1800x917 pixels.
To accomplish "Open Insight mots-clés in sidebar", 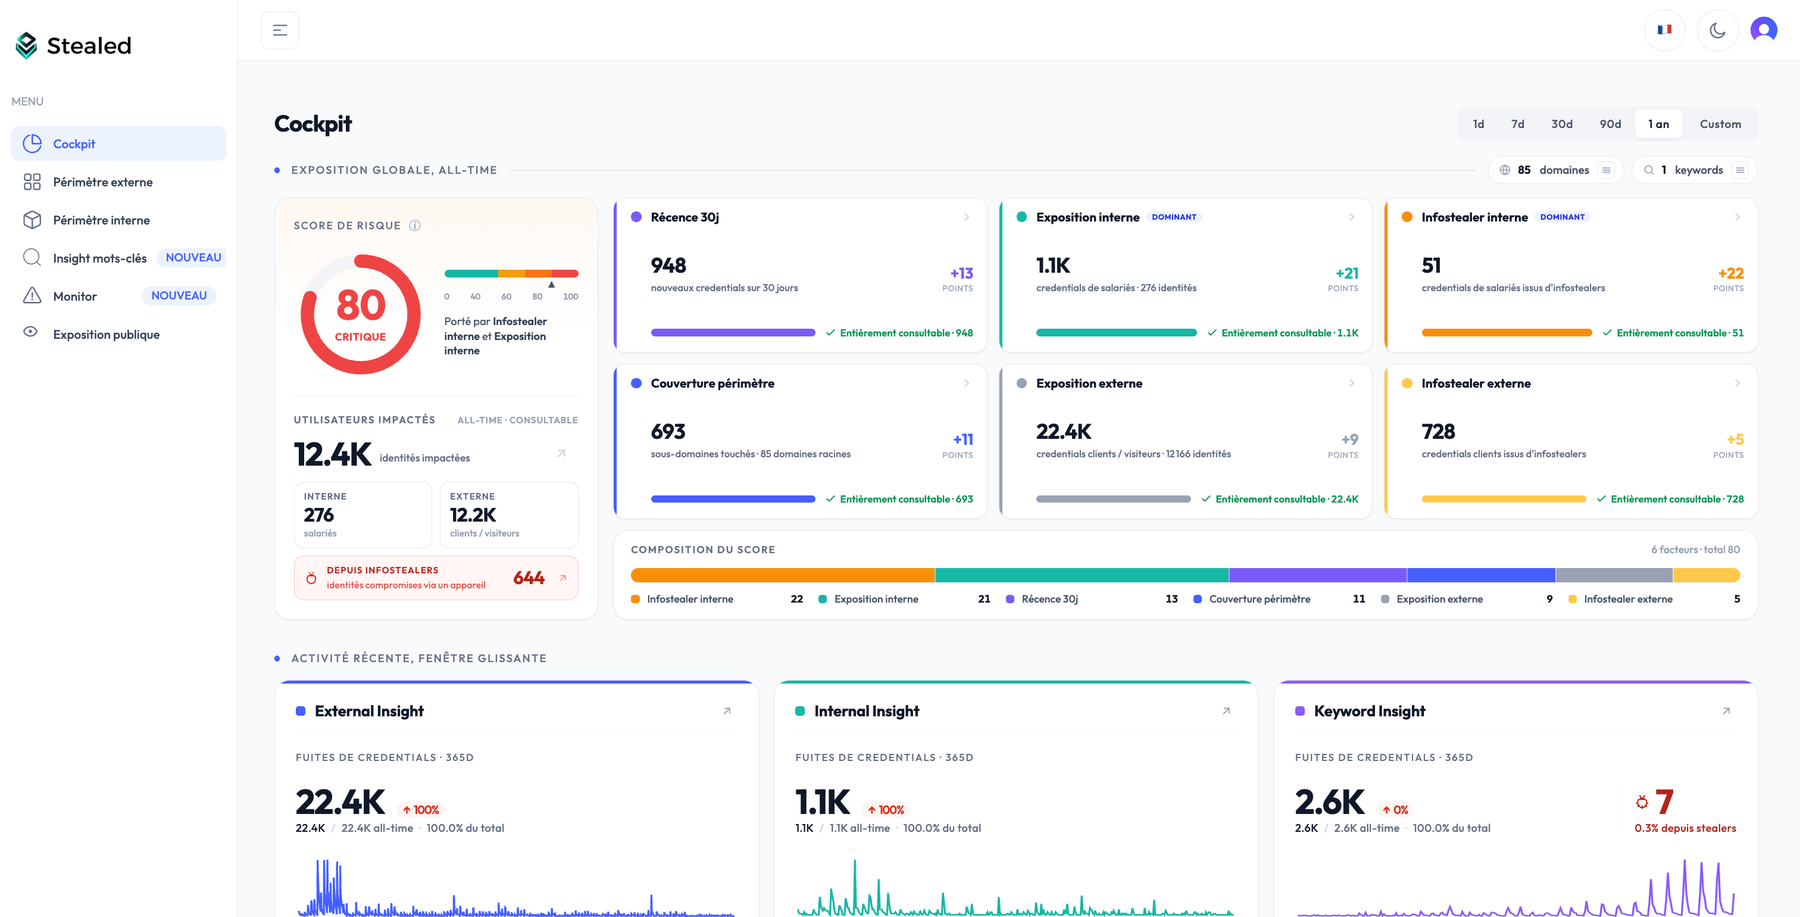I will 118,258.
